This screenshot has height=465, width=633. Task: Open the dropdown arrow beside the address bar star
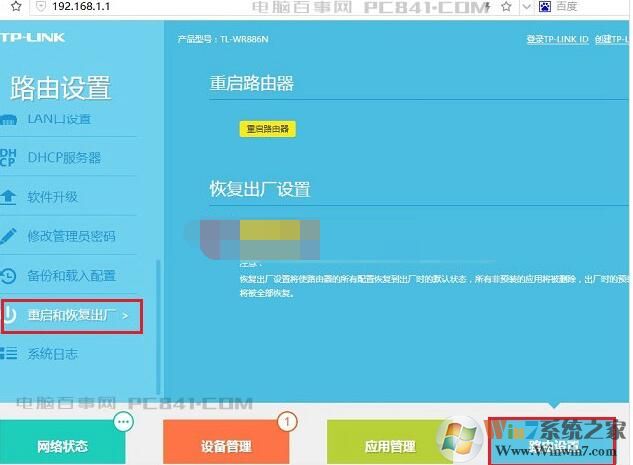click(526, 6)
